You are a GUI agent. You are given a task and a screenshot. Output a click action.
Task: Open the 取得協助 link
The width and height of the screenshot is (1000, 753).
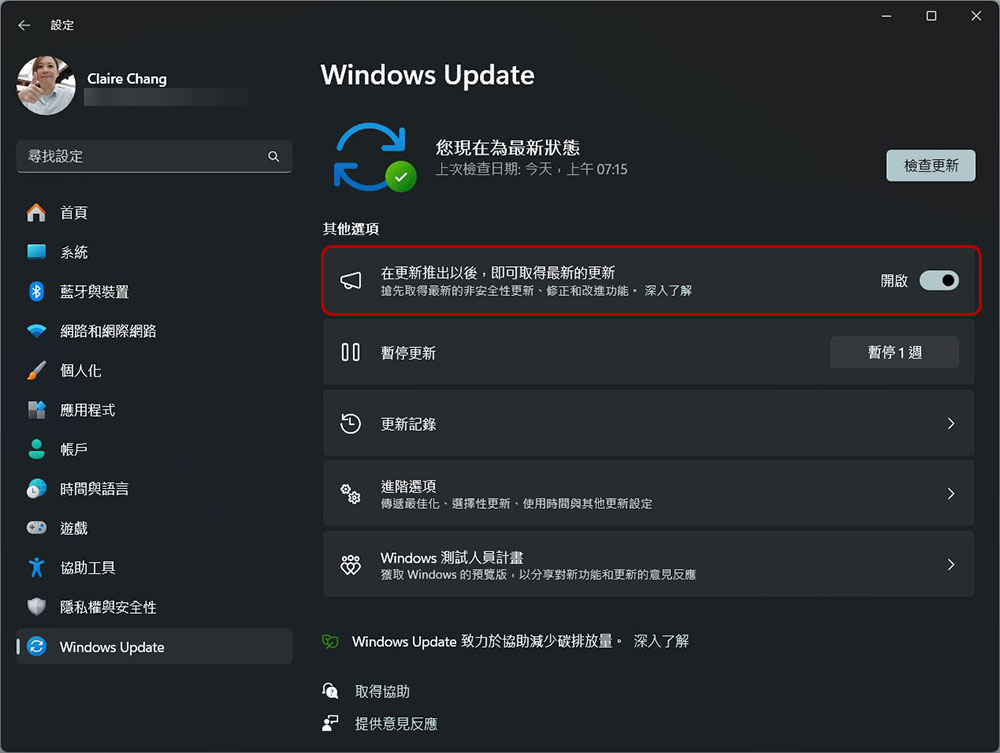pos(382,691)
